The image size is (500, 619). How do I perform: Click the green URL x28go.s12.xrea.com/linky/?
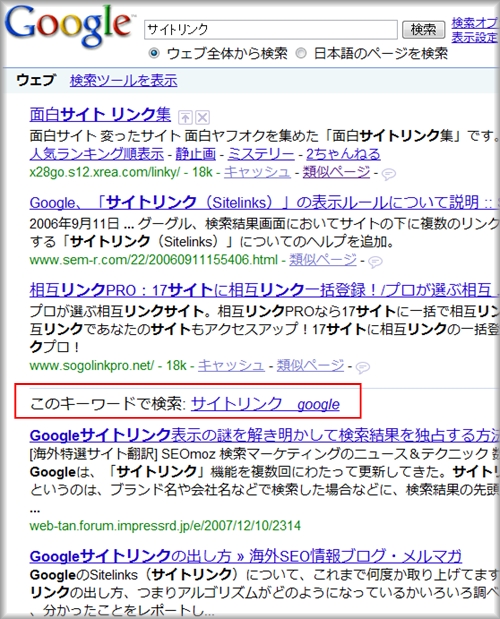[x=105, y=172]
